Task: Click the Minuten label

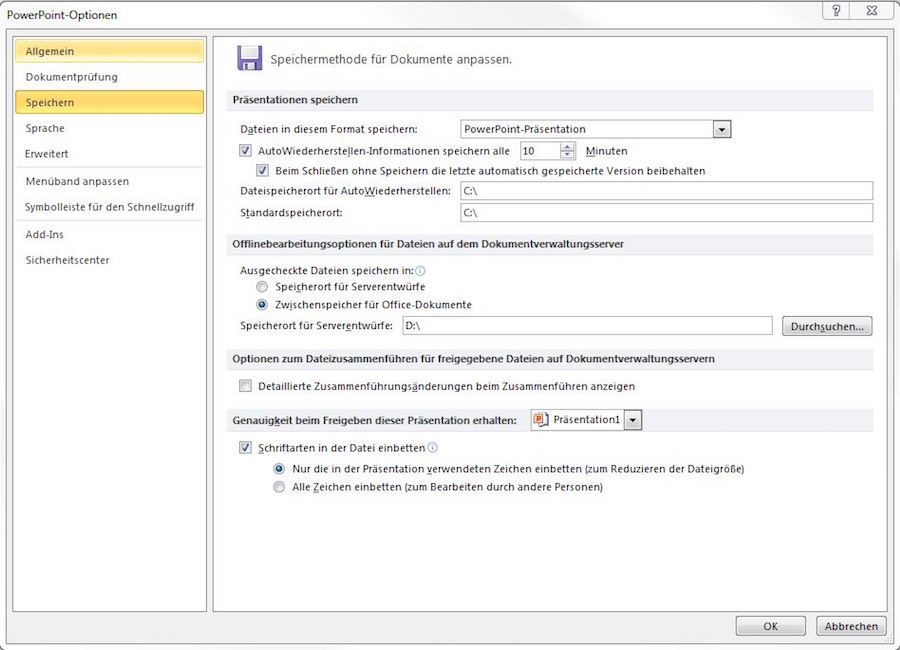Action: 606,151
